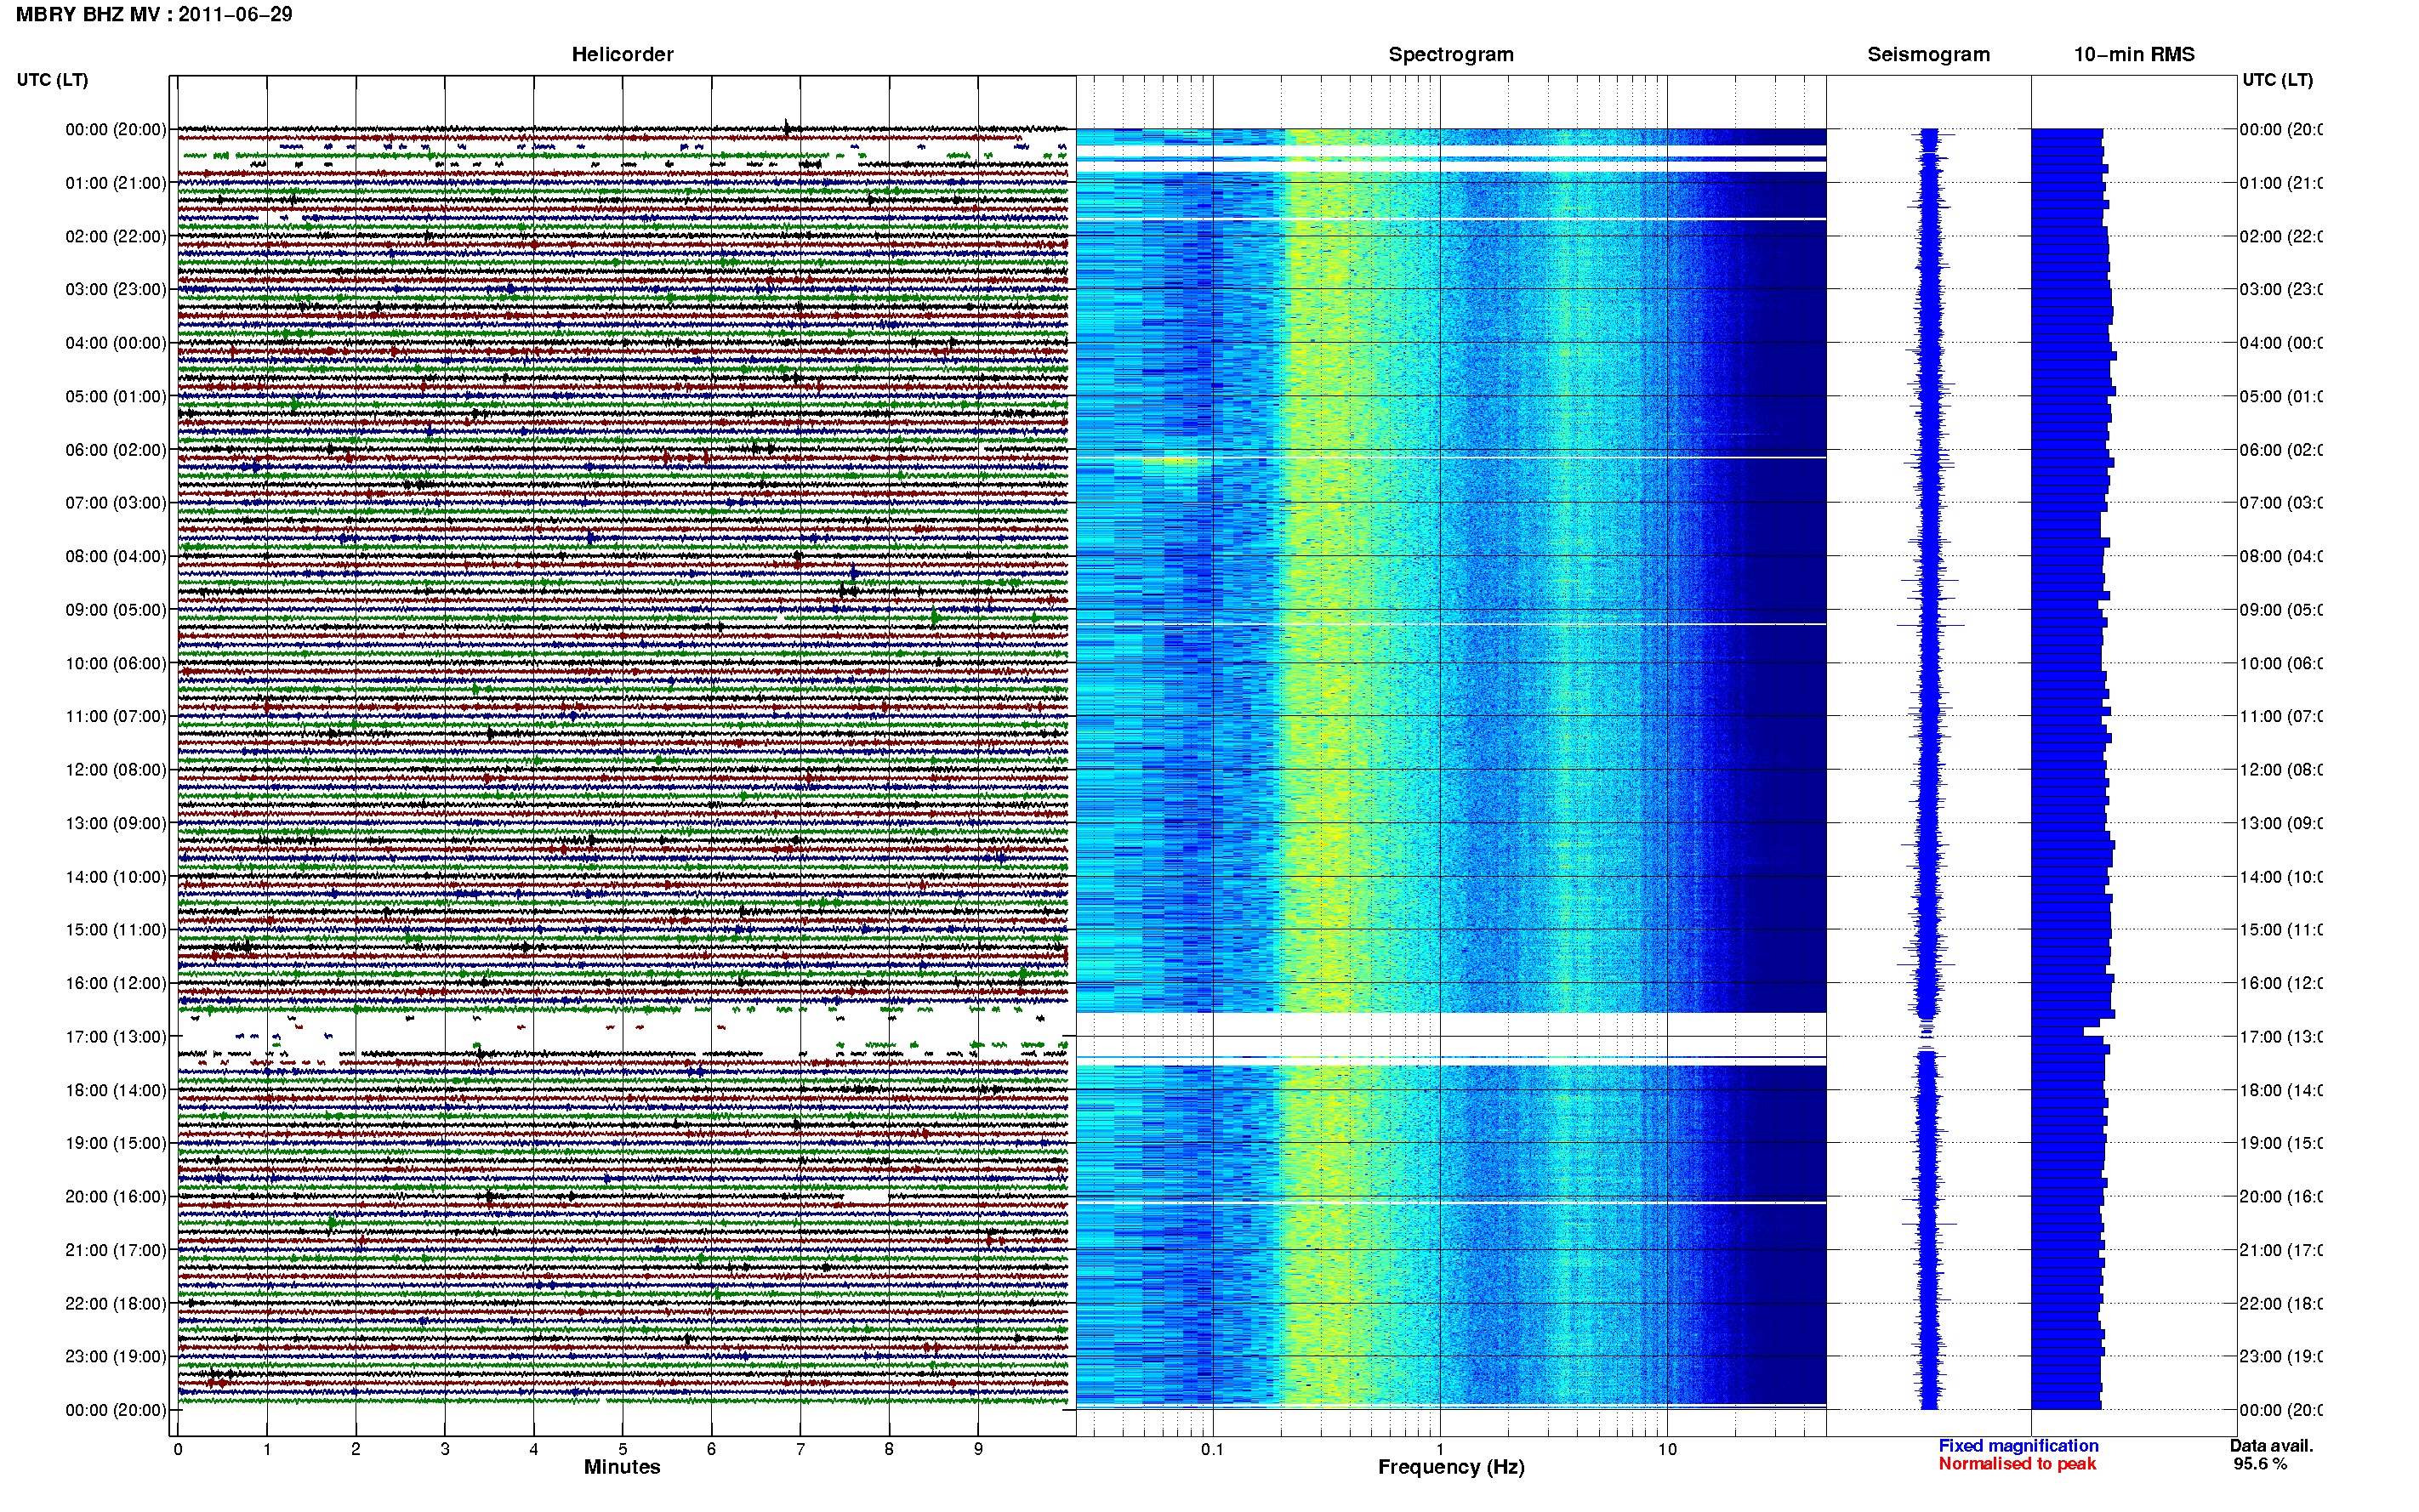
Task: Click the right-axis label starting "06:00 (02:"
Action: (2281, 450)
